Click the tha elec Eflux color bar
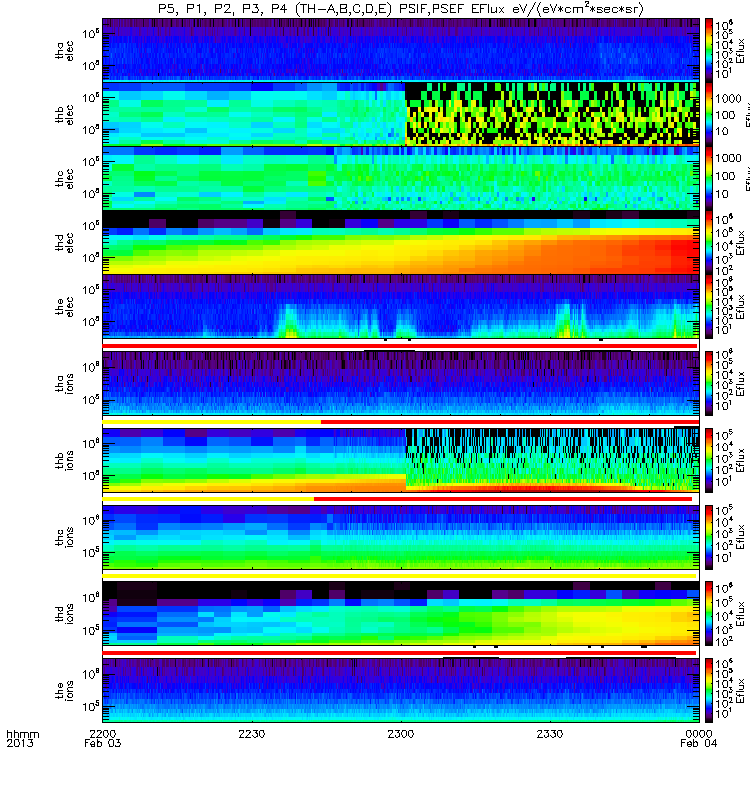The height and width of the screenshot is (800, 750). point(709,49)
